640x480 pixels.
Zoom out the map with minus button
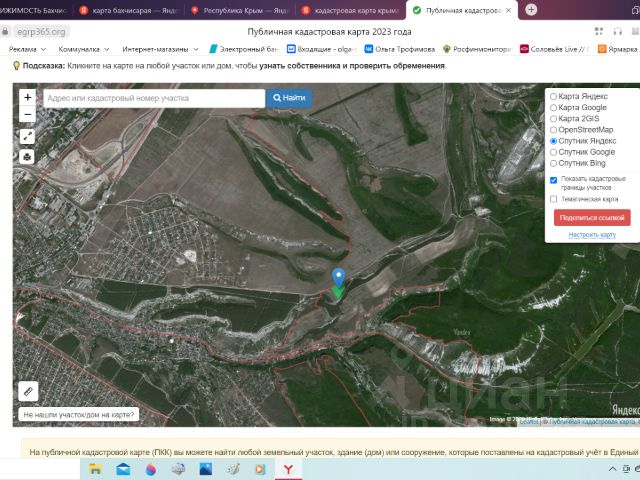[27, 115]
